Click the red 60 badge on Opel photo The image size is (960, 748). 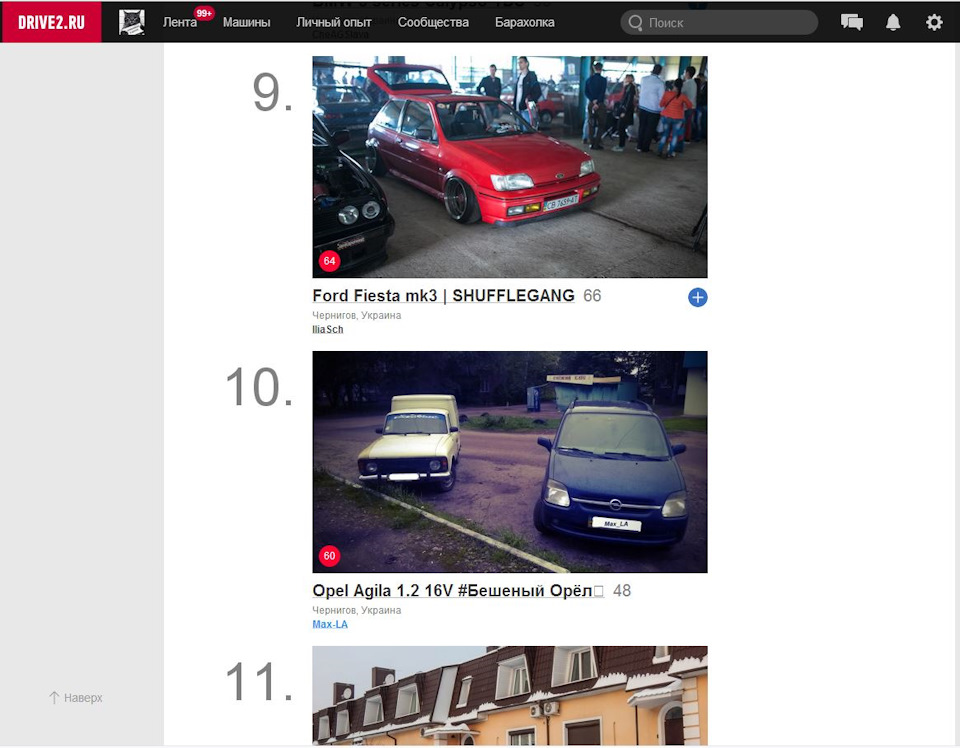click(x=329, y=556)
